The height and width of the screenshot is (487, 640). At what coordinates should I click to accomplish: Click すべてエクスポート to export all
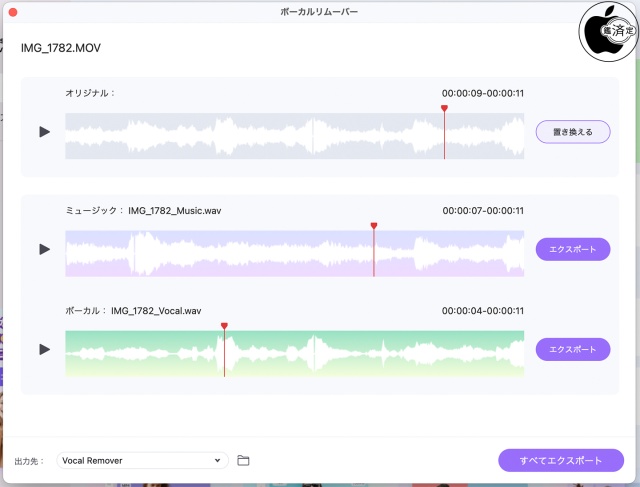pyautogui.click(x=561, y=460)
